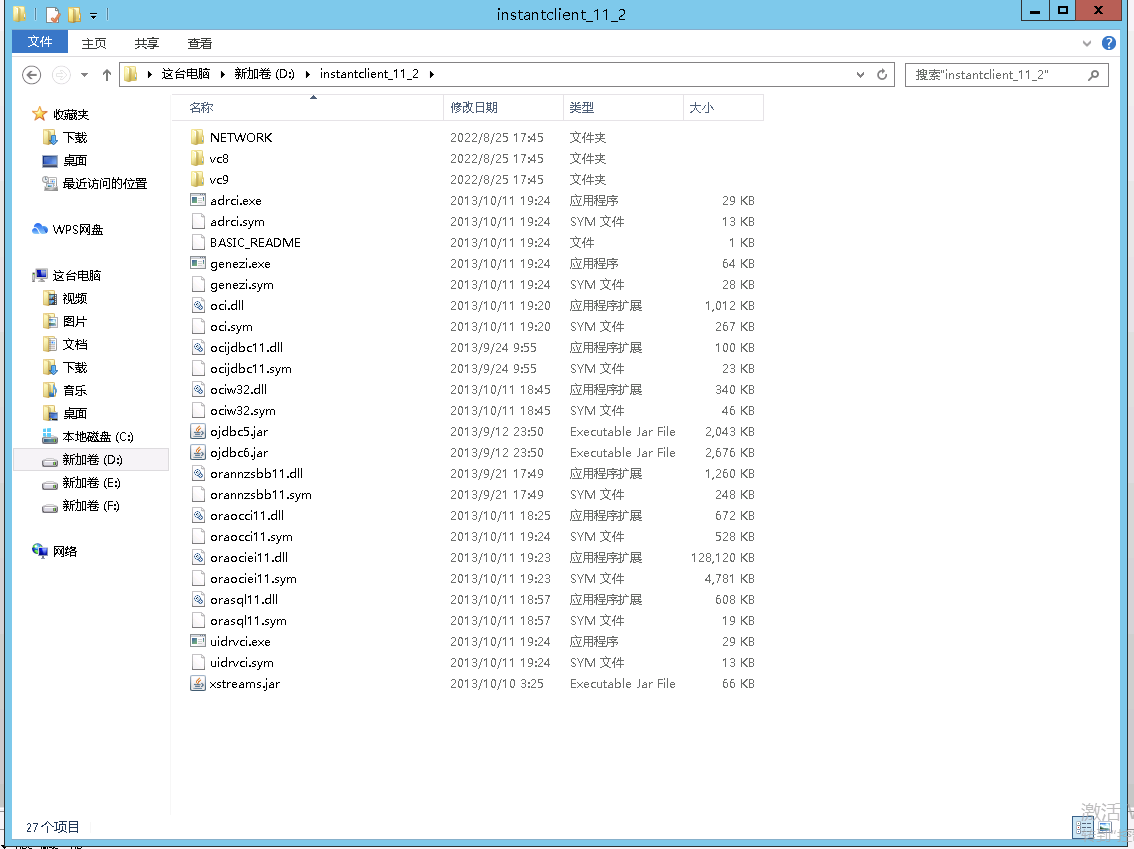Select the ojdbc6.jar file icon
The height and width of the screenshot is (849, 1134).
[x=197, y=453]
